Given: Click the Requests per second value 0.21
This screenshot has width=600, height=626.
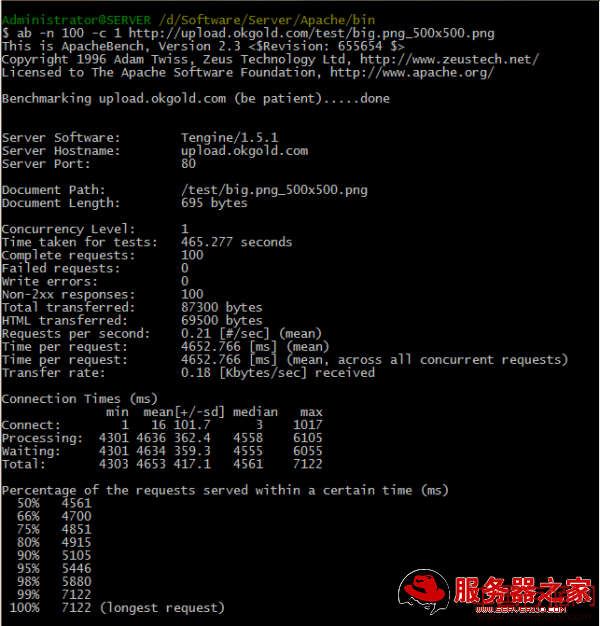Looking at the screenshot, I should (196, 333).
